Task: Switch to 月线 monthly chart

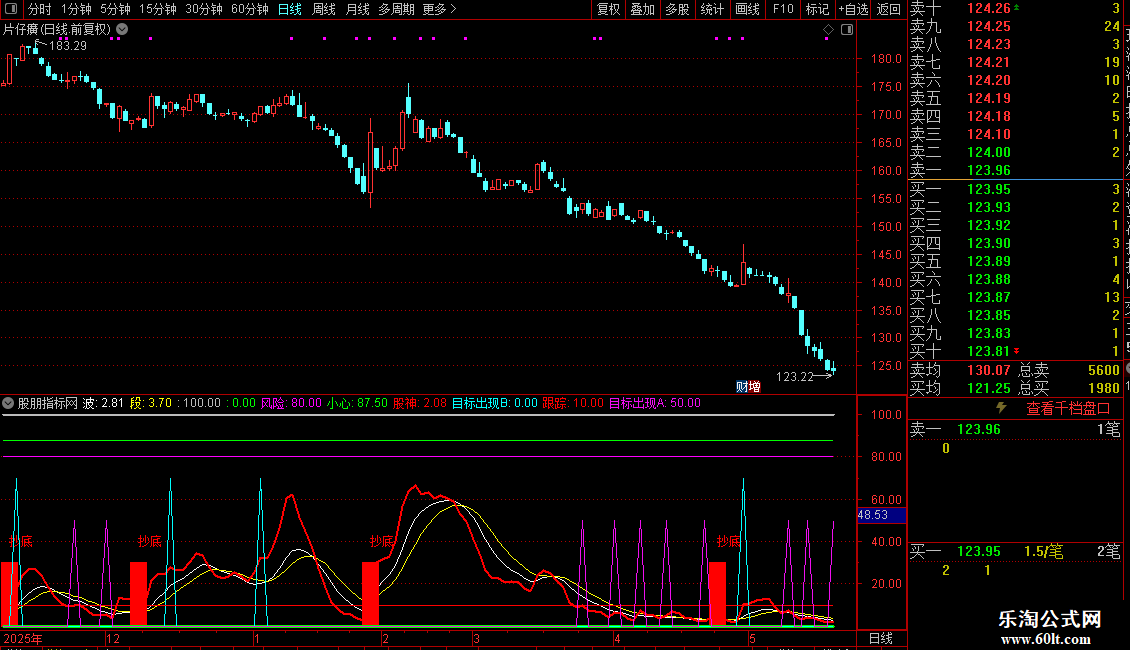Action: tap(357, 9)
